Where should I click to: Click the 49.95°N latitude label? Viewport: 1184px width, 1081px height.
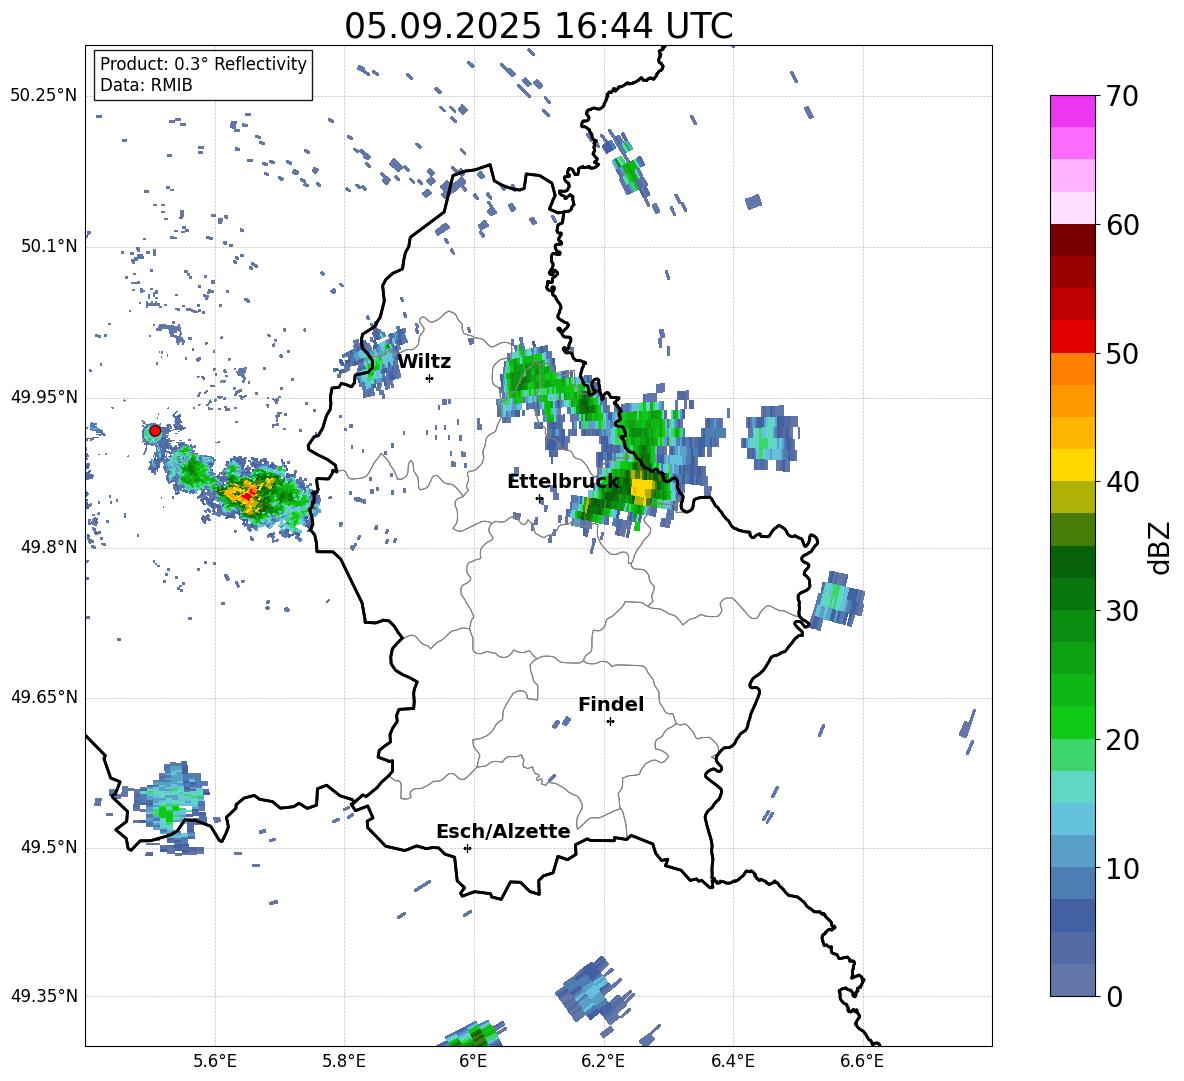(x=44, y=396)
